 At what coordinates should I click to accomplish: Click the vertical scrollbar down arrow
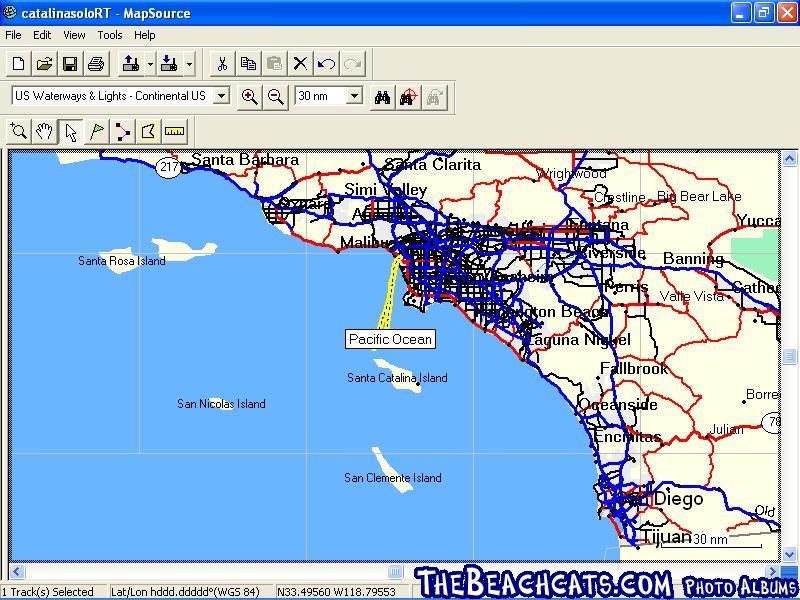pos(789,554)
